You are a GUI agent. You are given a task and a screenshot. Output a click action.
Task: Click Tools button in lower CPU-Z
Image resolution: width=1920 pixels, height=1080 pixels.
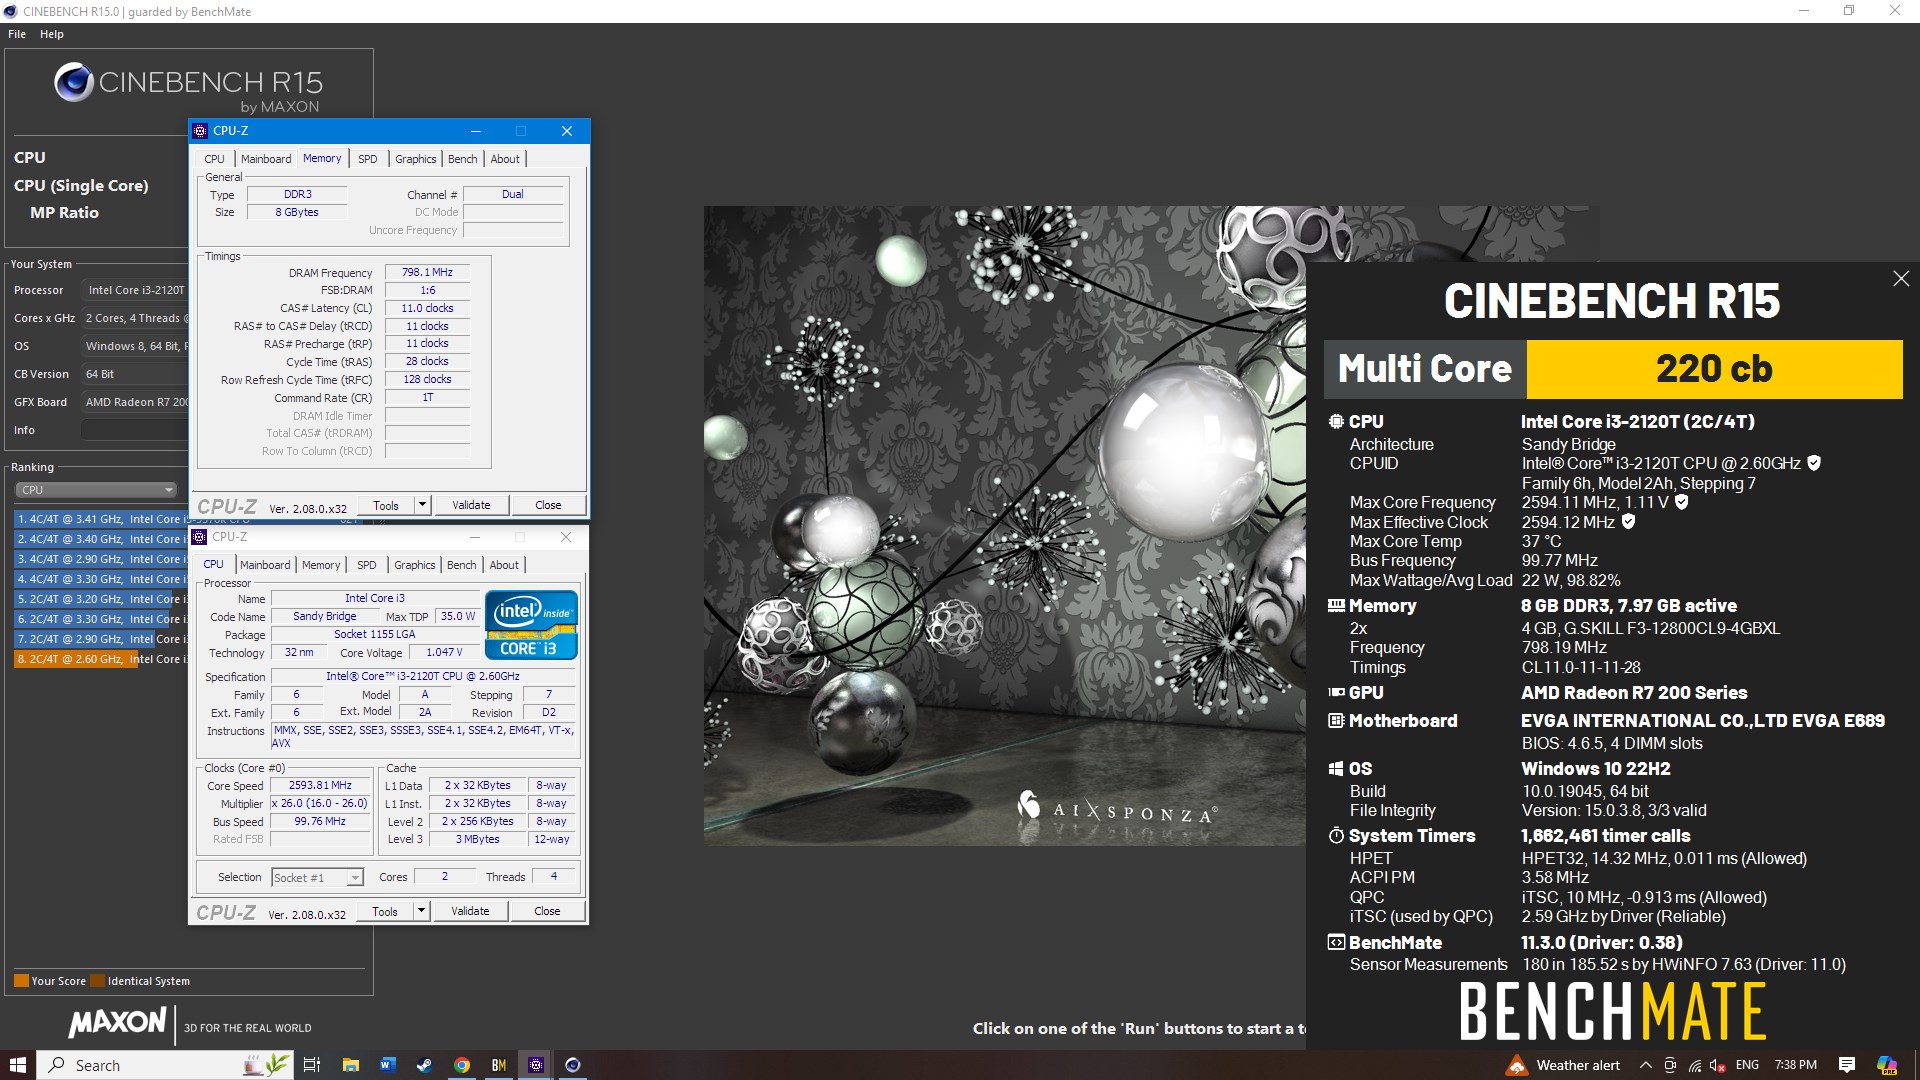tap(385, 911)
